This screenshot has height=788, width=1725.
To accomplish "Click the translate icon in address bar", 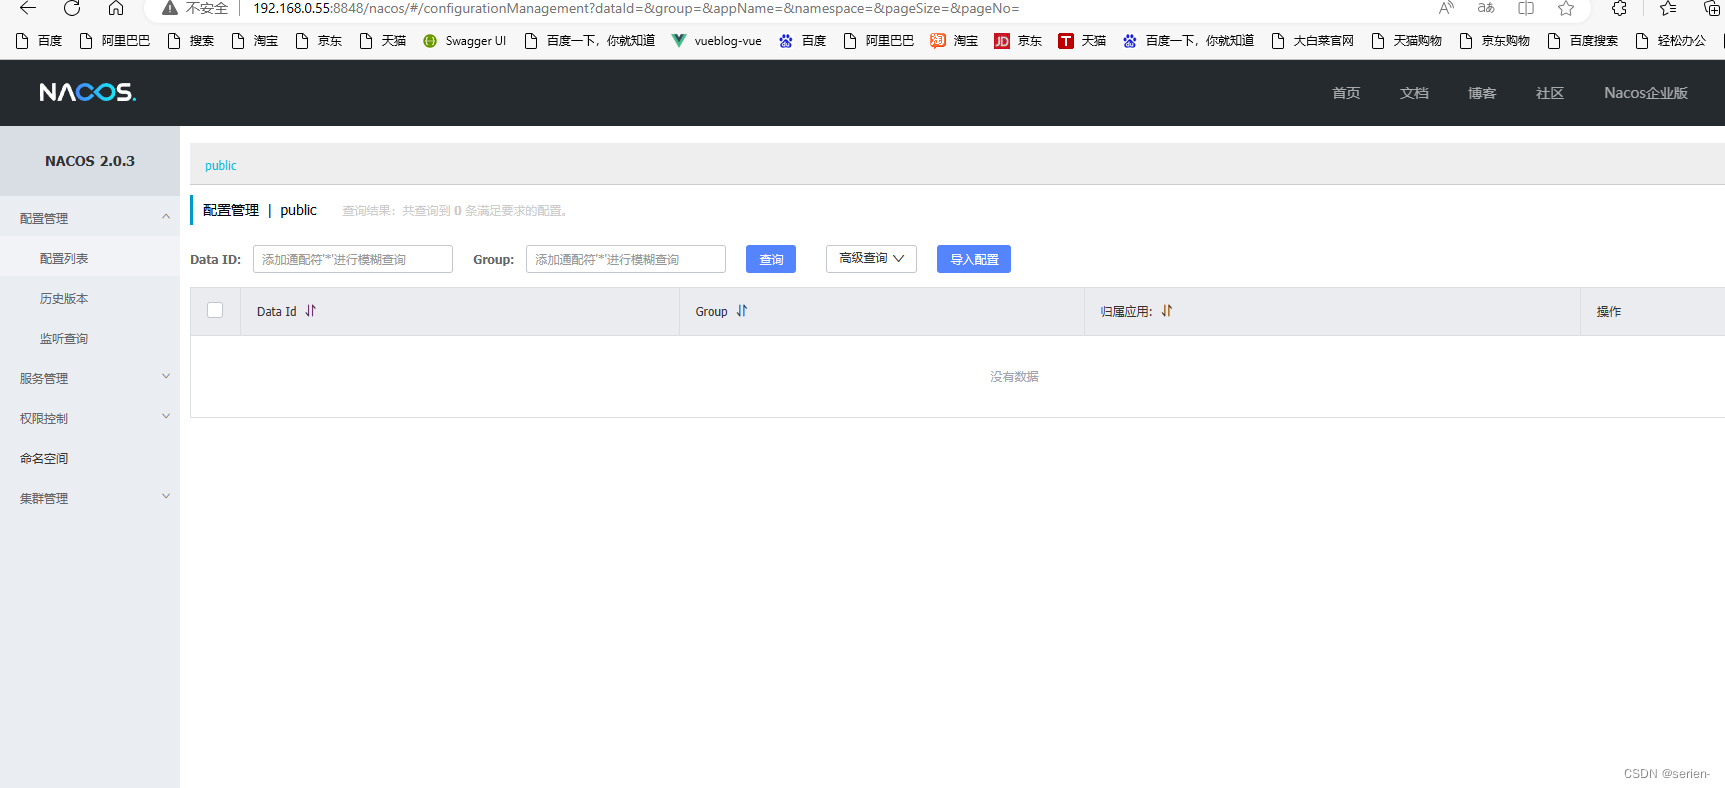I will [x=1486, y=8].
